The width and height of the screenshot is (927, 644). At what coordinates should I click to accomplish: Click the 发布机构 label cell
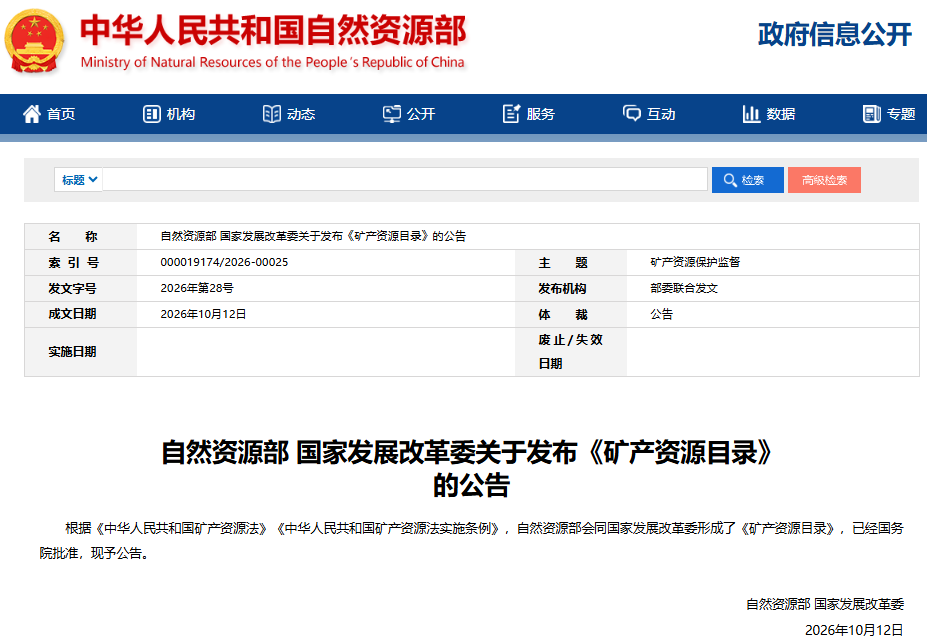[571, 289]
